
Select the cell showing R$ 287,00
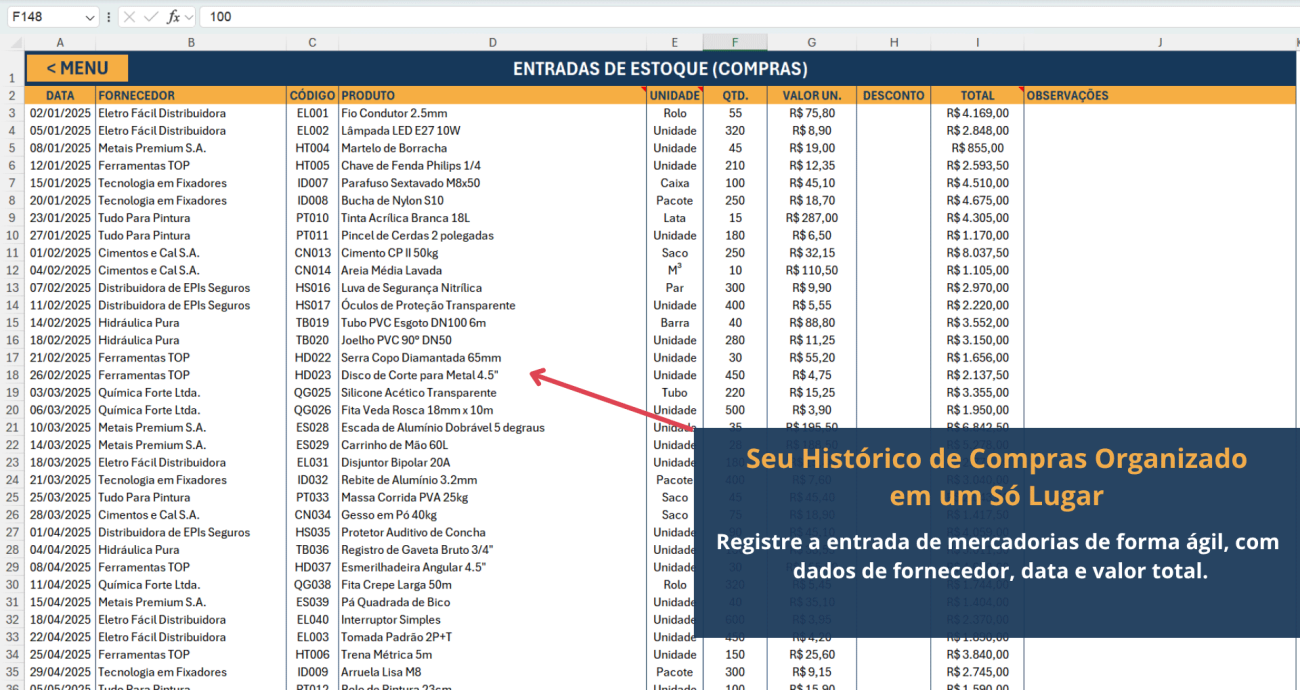[811, 217]
